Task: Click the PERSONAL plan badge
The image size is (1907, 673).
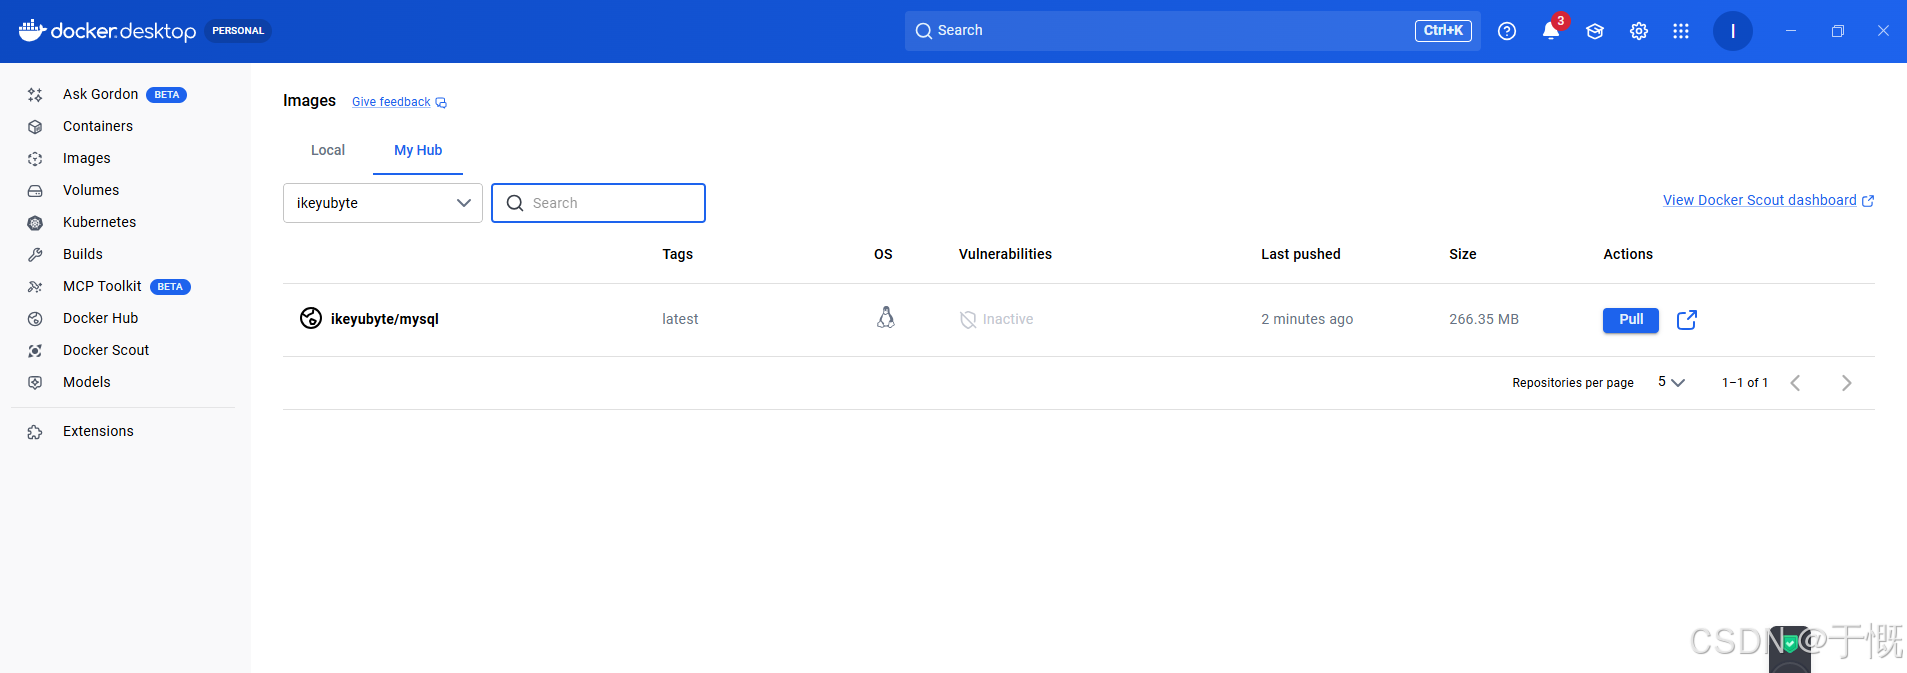Action: [238, 31]
